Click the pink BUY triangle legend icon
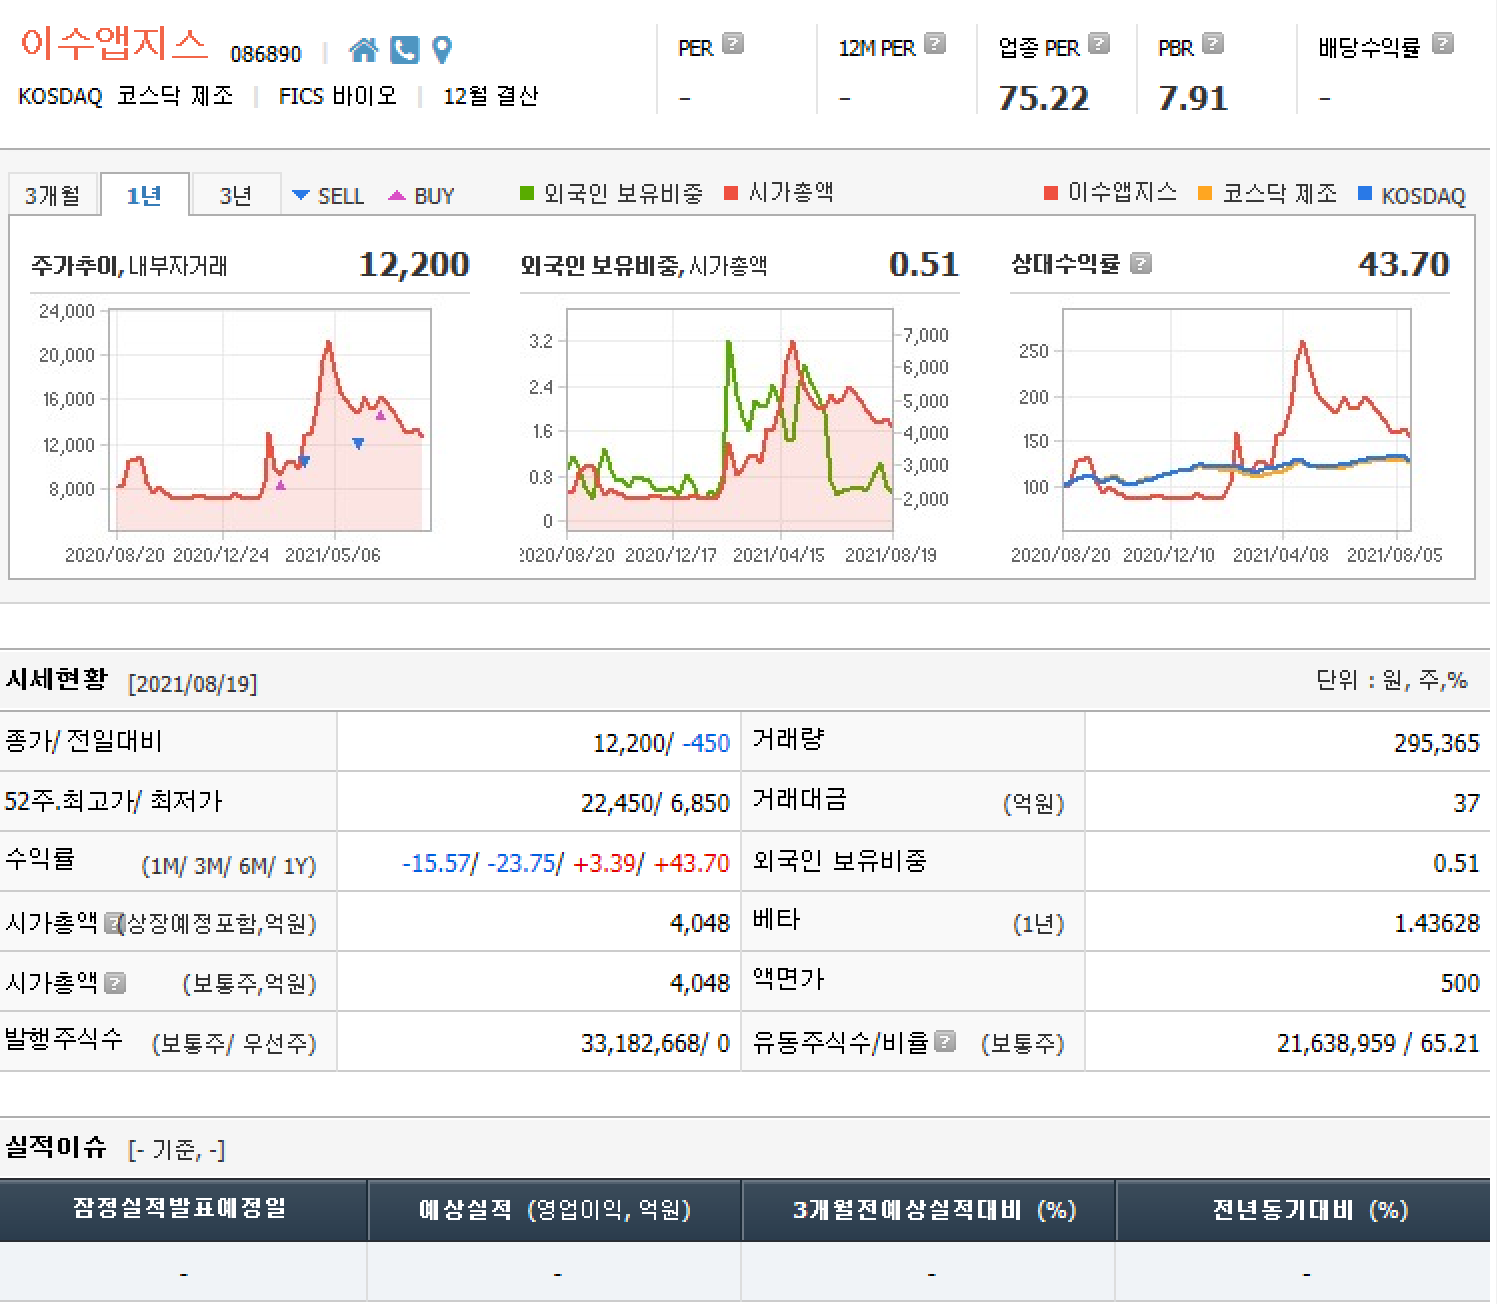1497x1304 pixels. tap(397, 196)
